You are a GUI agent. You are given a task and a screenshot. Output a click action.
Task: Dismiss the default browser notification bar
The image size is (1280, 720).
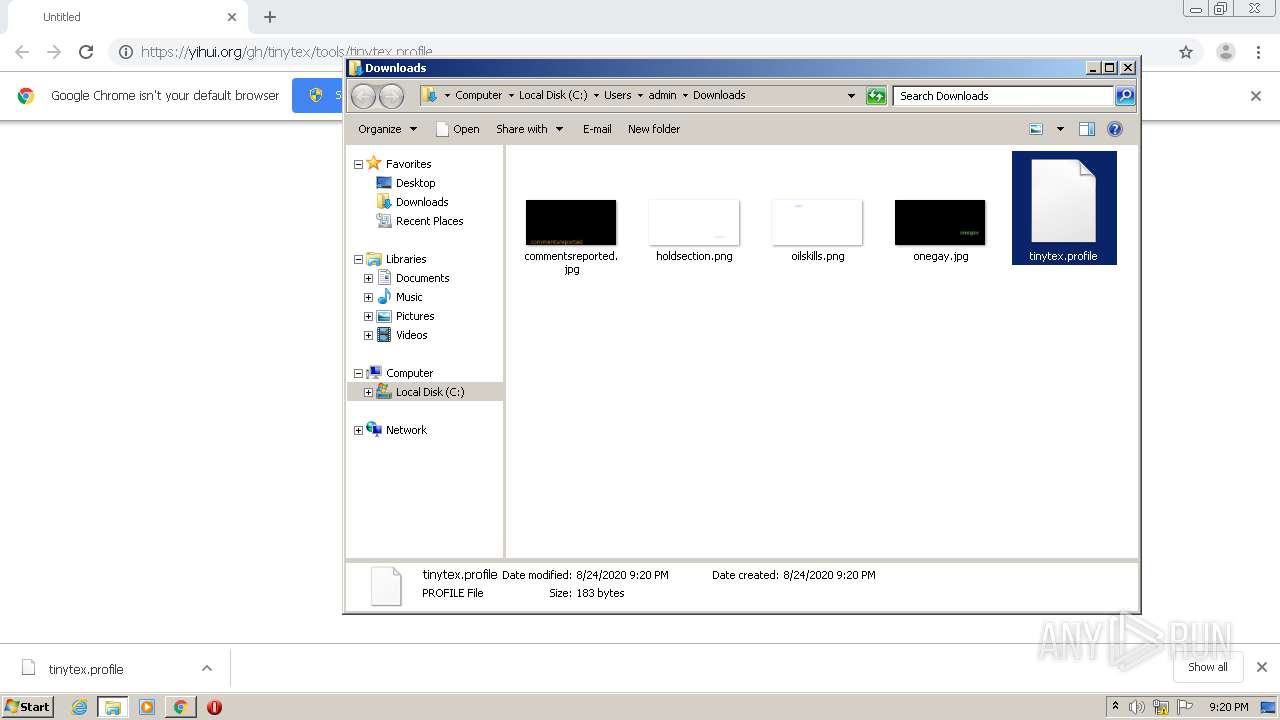(x=1256, y=96)
